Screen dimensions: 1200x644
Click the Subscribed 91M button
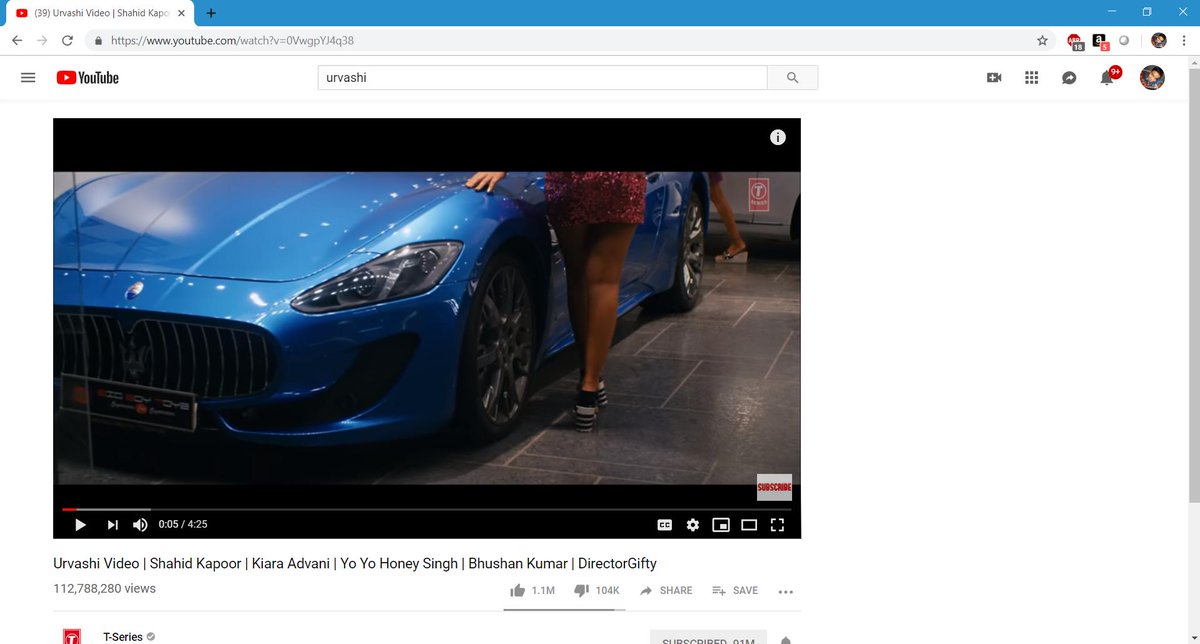coord(708,637)
